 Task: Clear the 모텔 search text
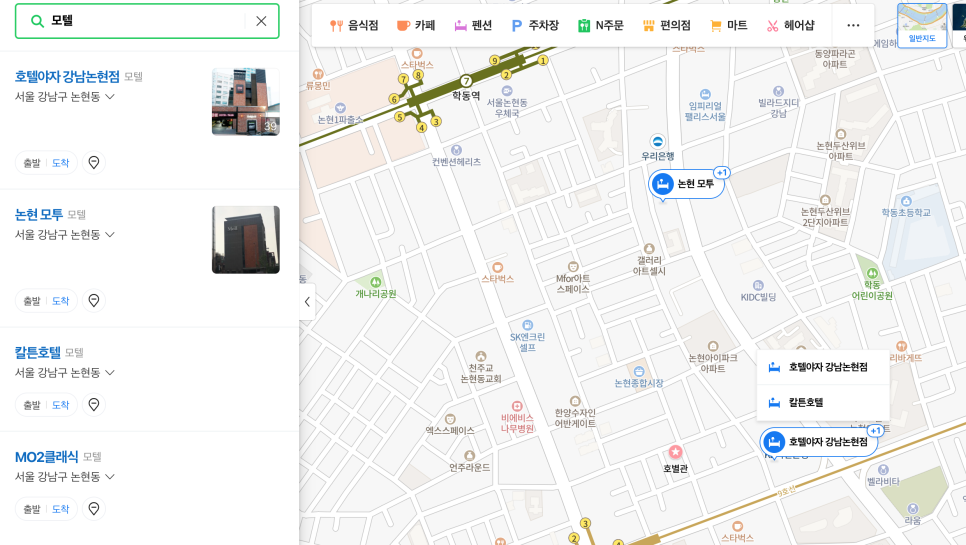click(x=261, y=21)
